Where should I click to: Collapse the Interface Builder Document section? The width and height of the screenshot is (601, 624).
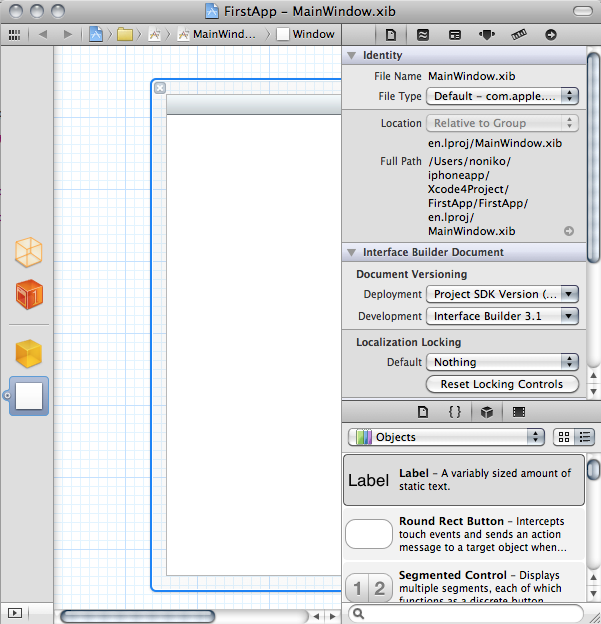tap(351, 252)
